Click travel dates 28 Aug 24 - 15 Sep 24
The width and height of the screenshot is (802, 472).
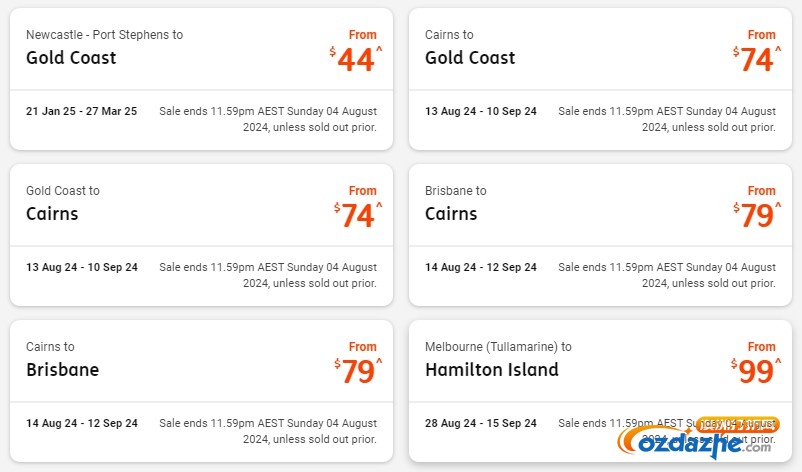pos(480,423)
